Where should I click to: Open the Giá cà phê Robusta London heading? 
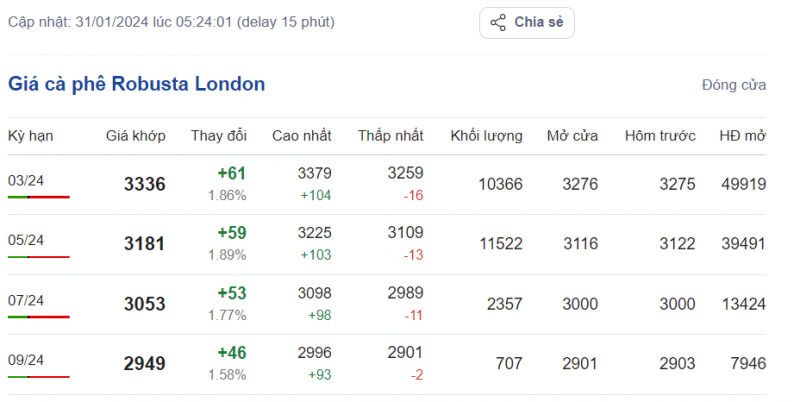(137, 84)
